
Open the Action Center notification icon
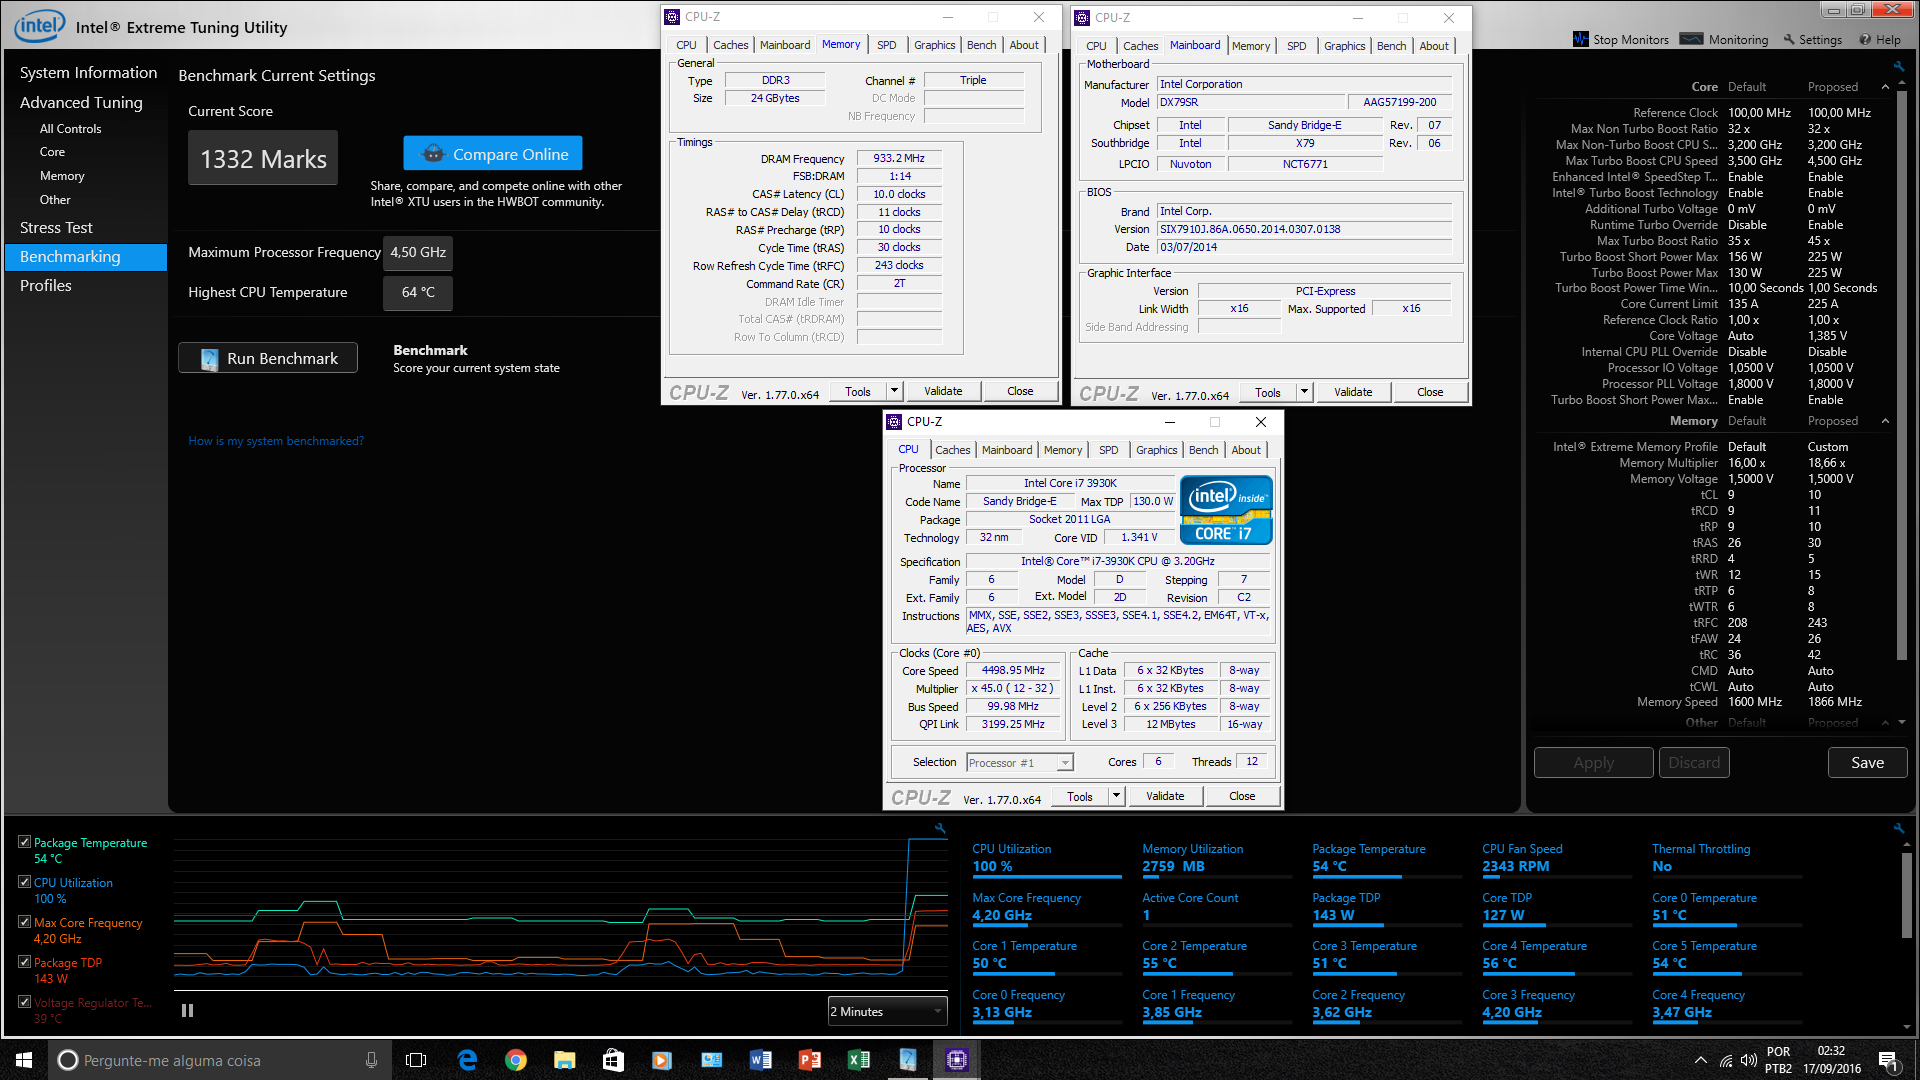pos(1888,1060)
